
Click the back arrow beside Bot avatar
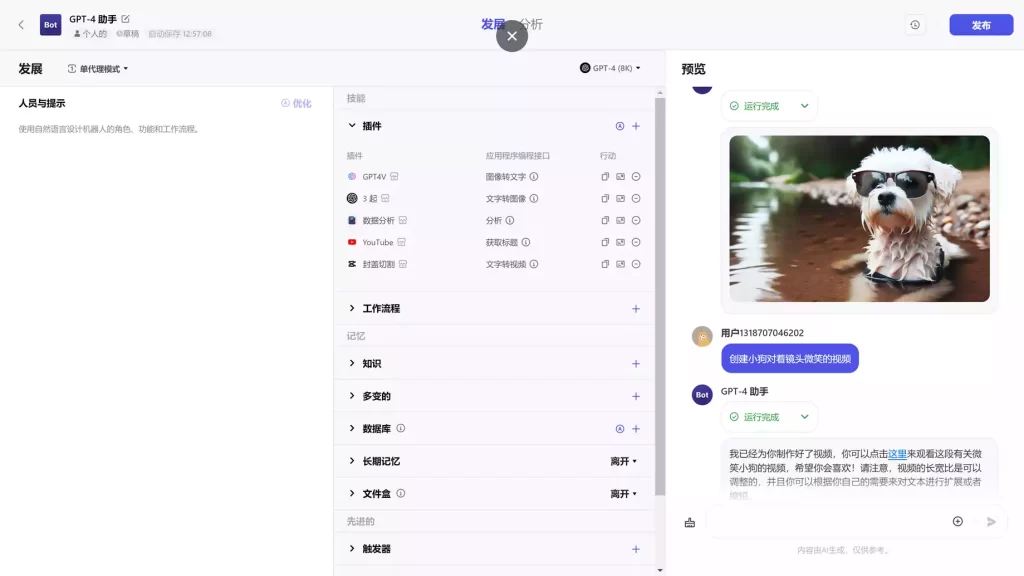click(21, 24)
